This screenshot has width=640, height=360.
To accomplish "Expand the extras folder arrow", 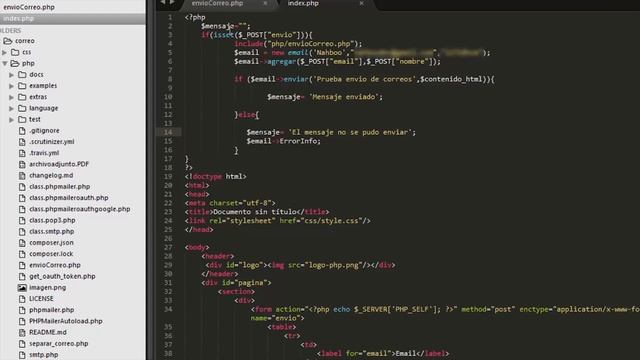I will [11, 97].
